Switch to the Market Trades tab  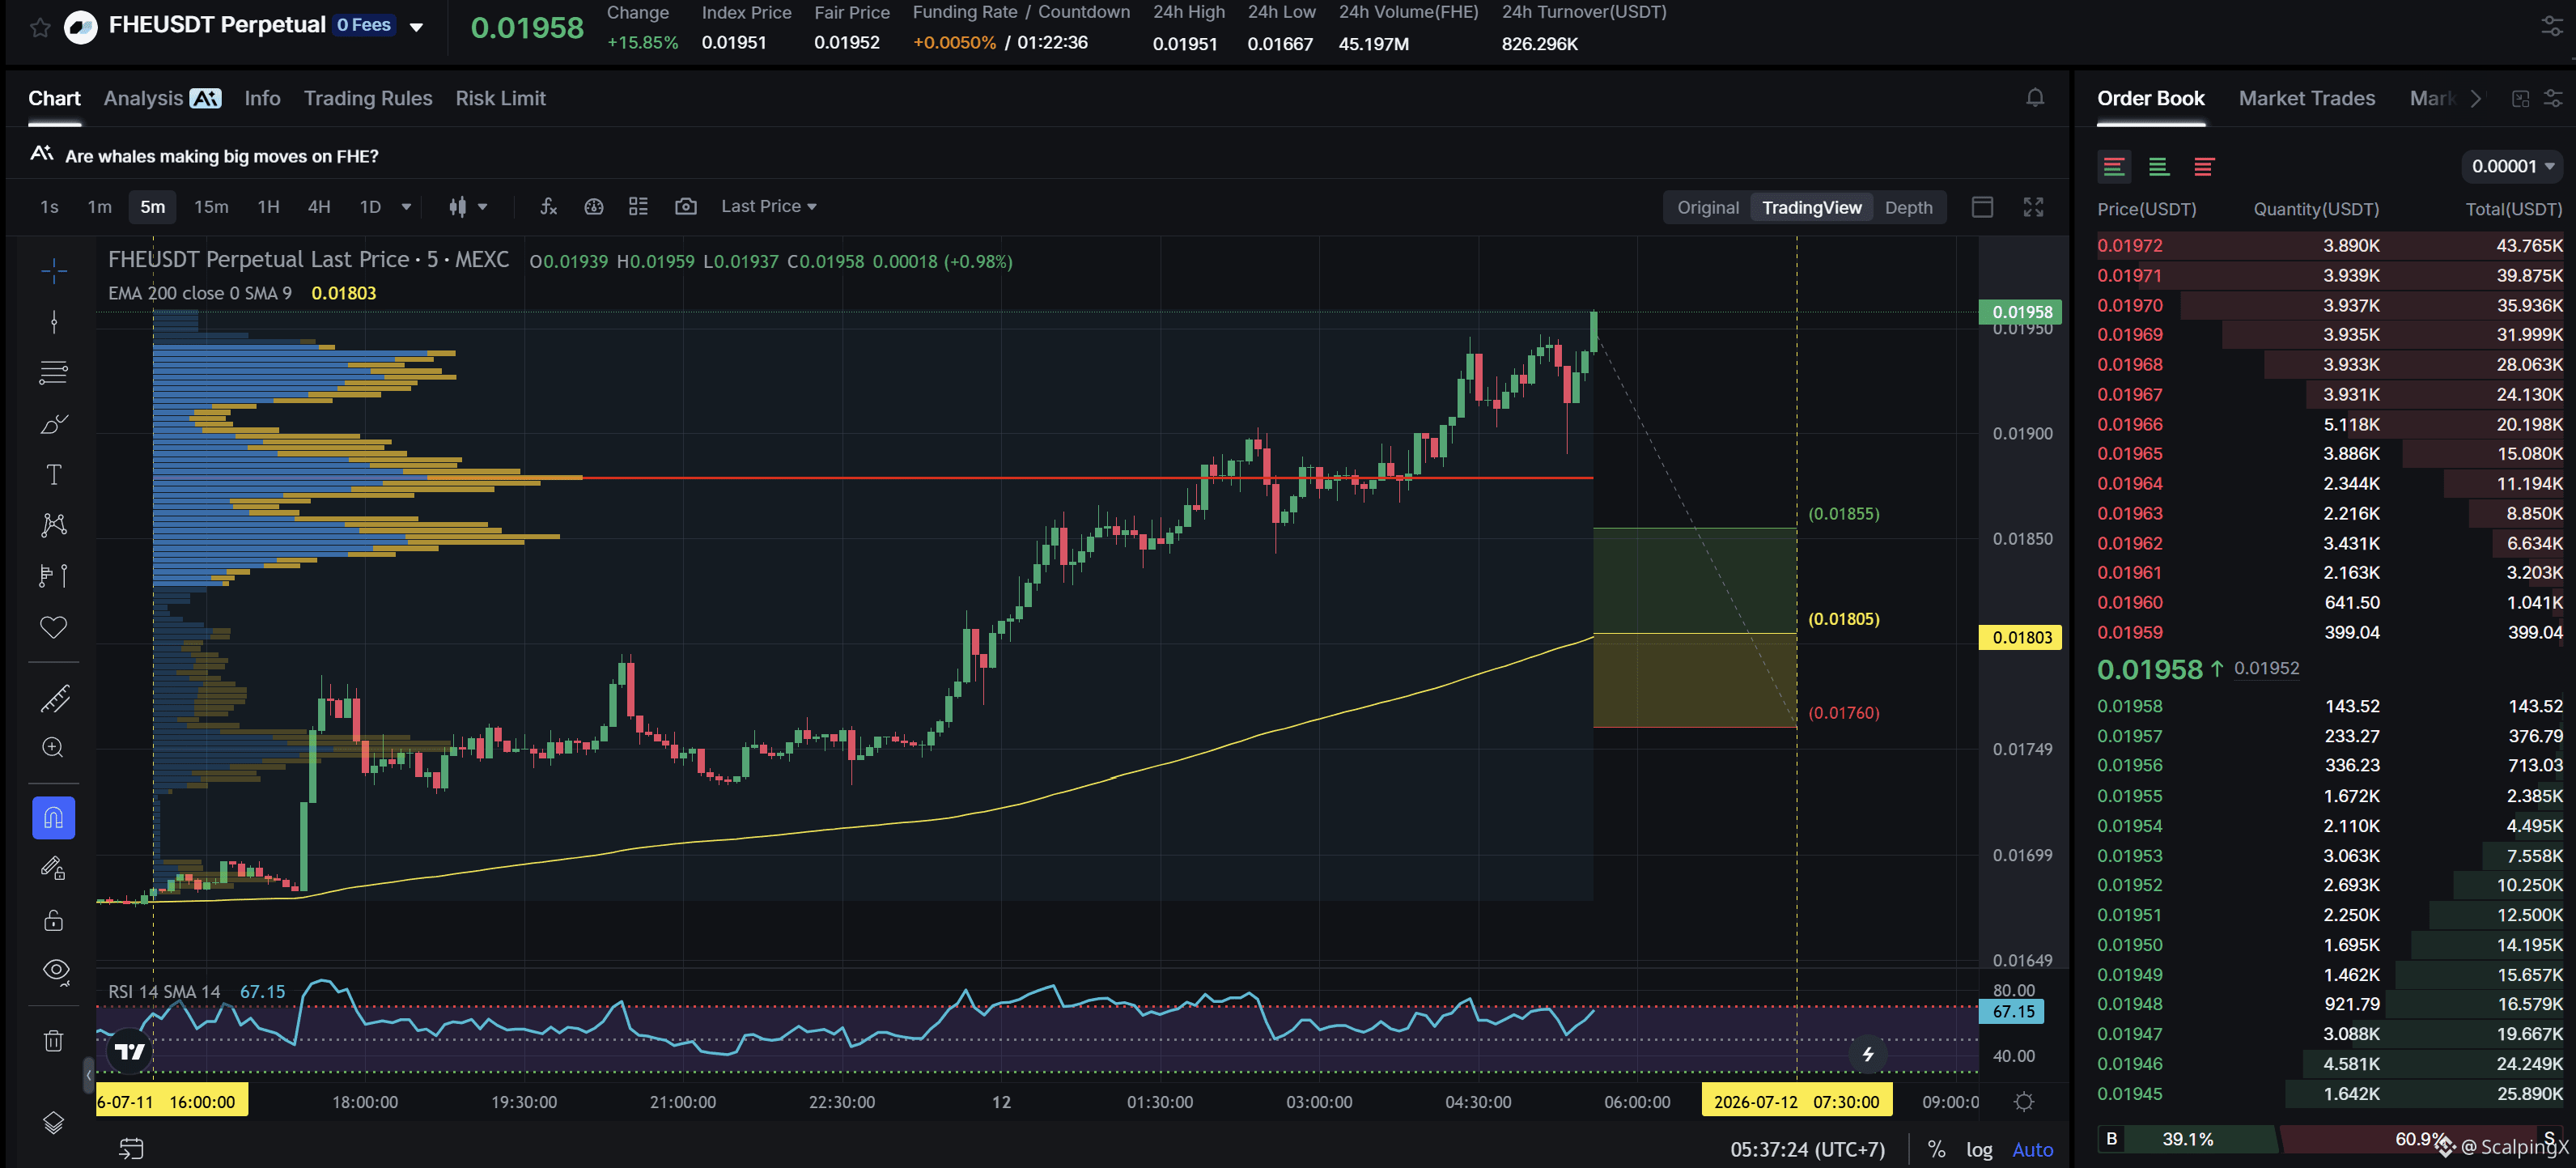[2306, 98]
